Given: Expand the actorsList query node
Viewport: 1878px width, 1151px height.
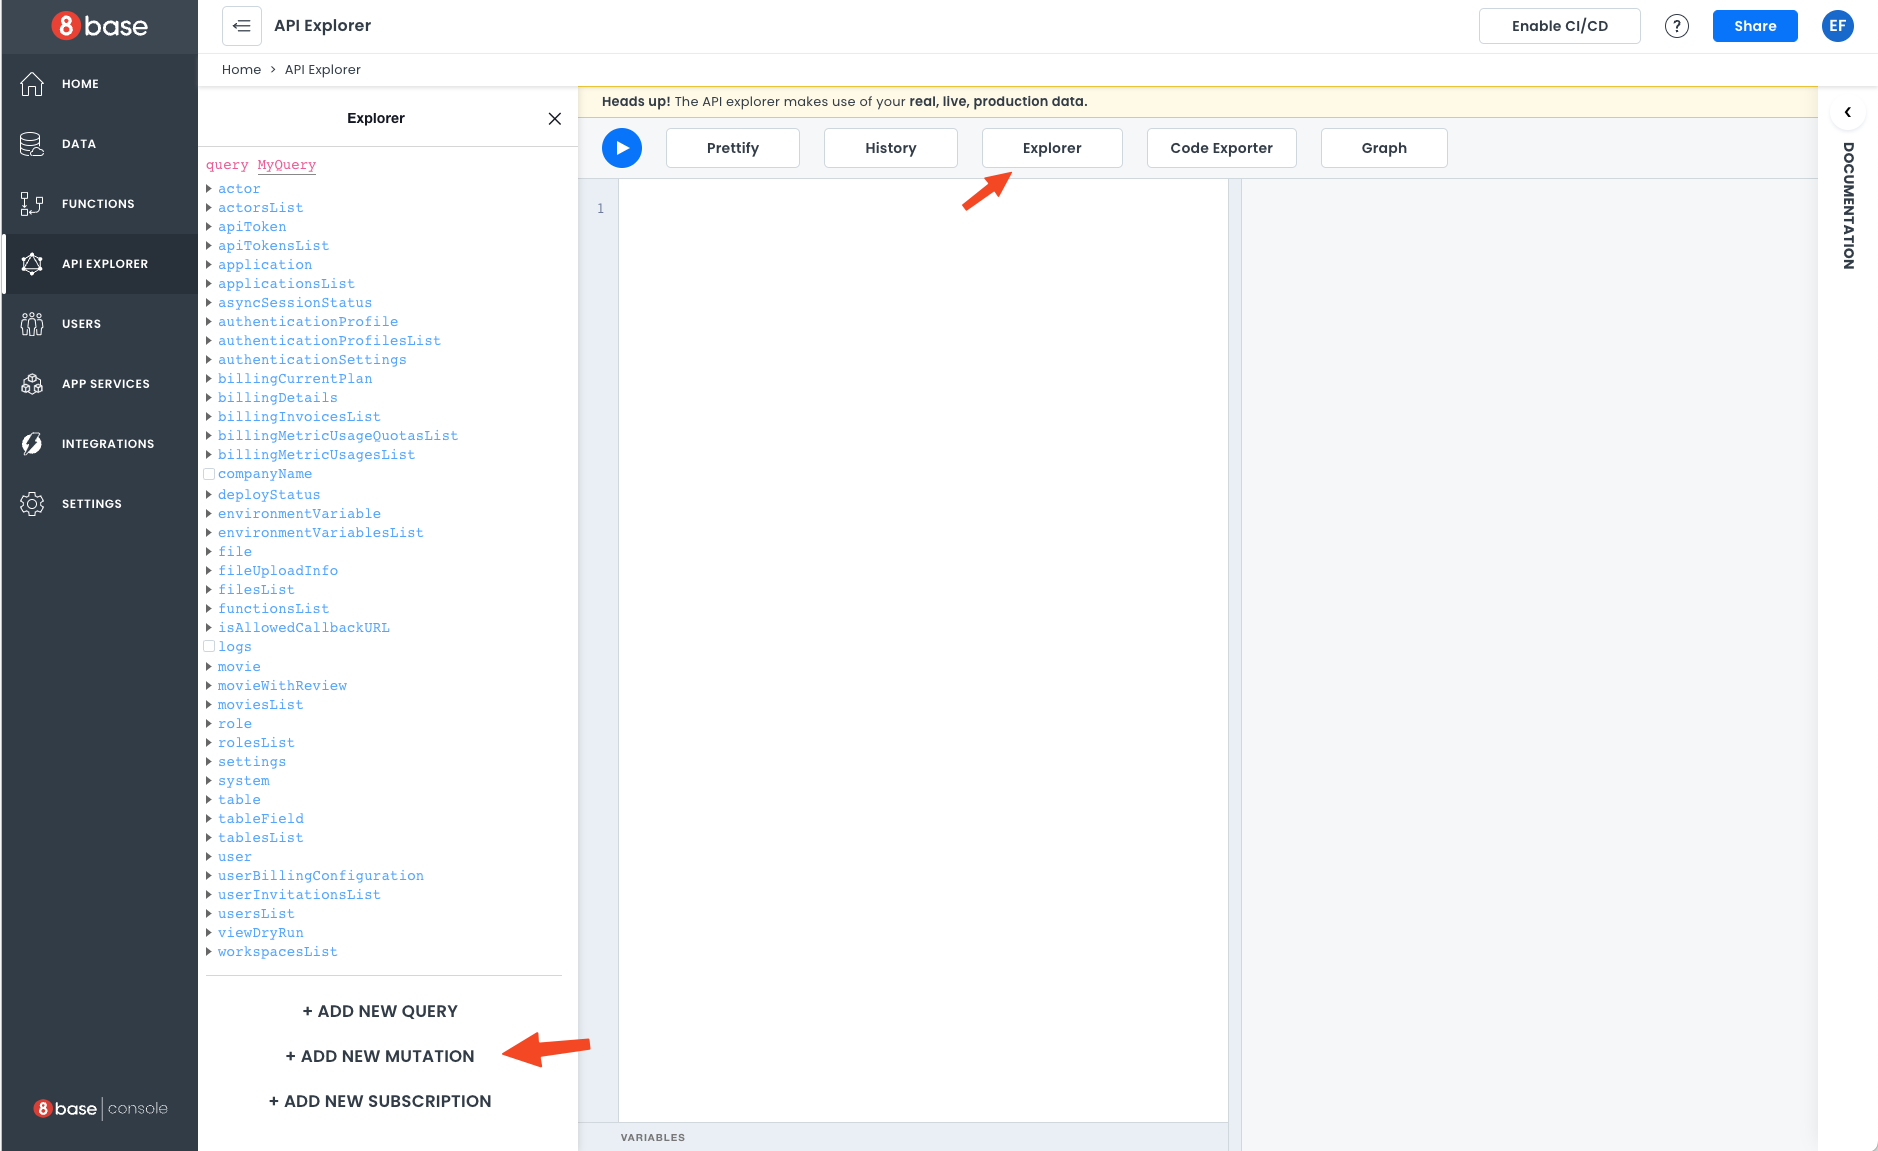Looking at the screenshot, I should [x=209, y=208].
